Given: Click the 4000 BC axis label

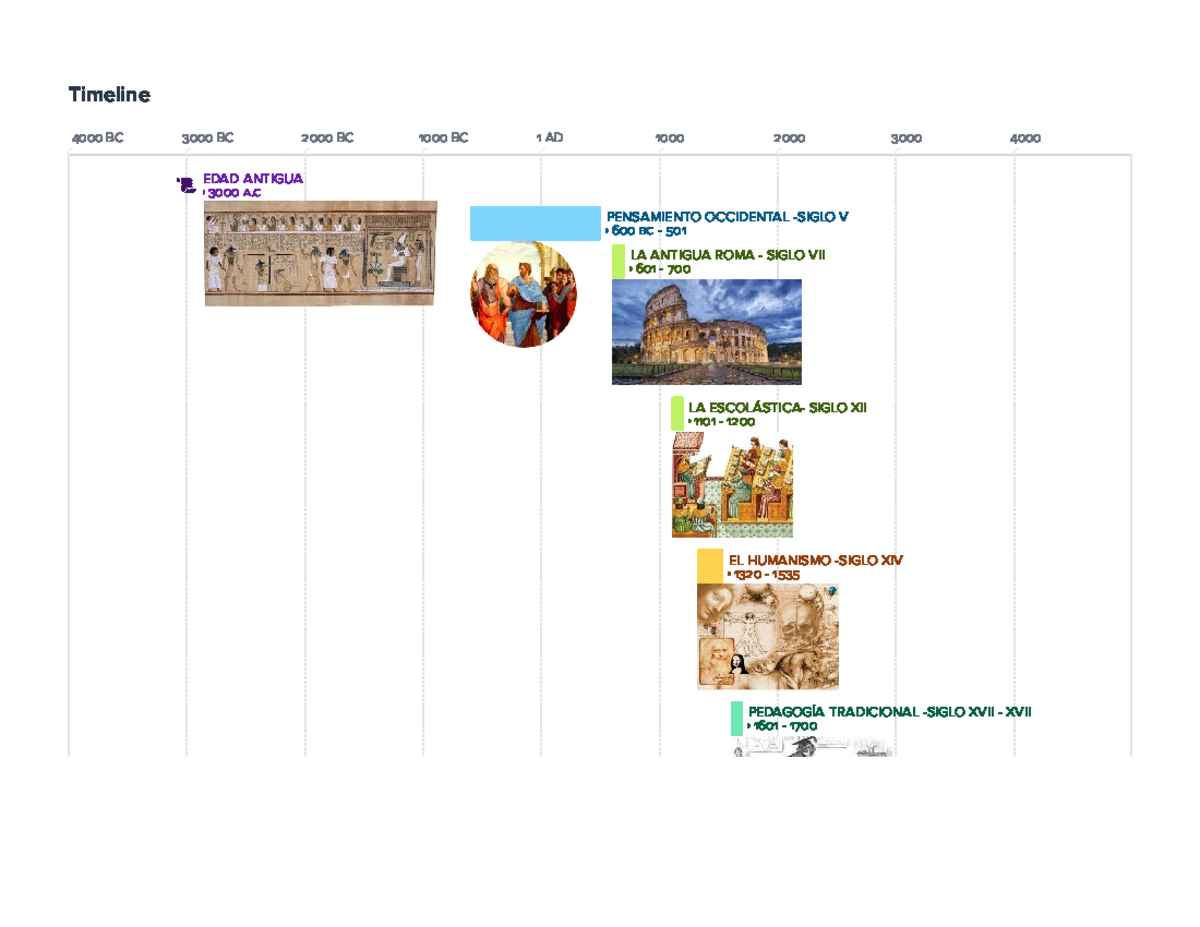Looking at the screenshot, I should click(x=96, y=137).
